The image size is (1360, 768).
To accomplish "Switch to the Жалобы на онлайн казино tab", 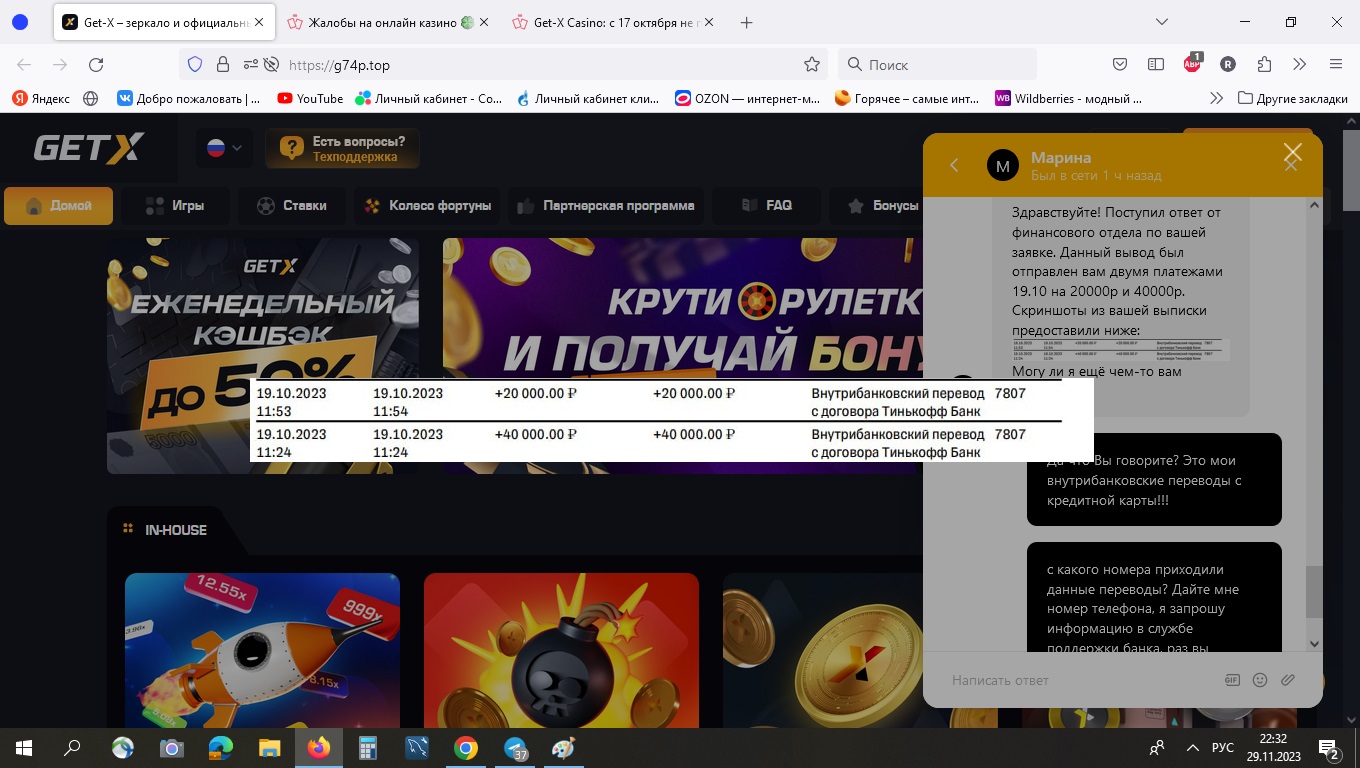I will point(390,22).
